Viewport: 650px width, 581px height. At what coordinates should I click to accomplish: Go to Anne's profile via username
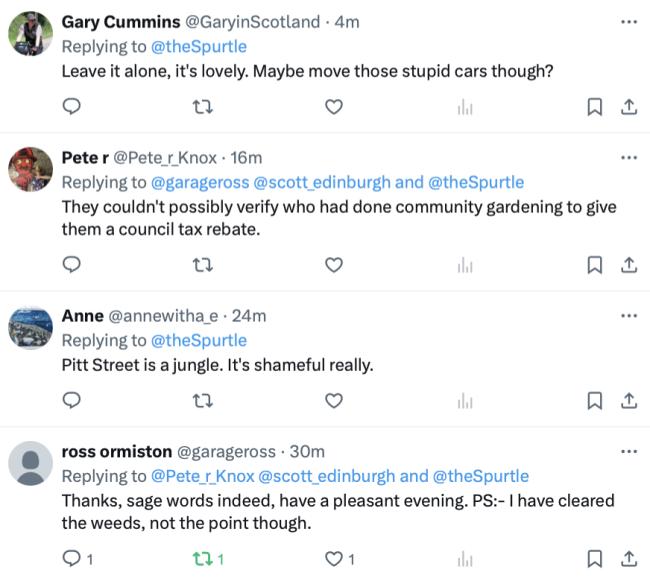pos(83,316)
